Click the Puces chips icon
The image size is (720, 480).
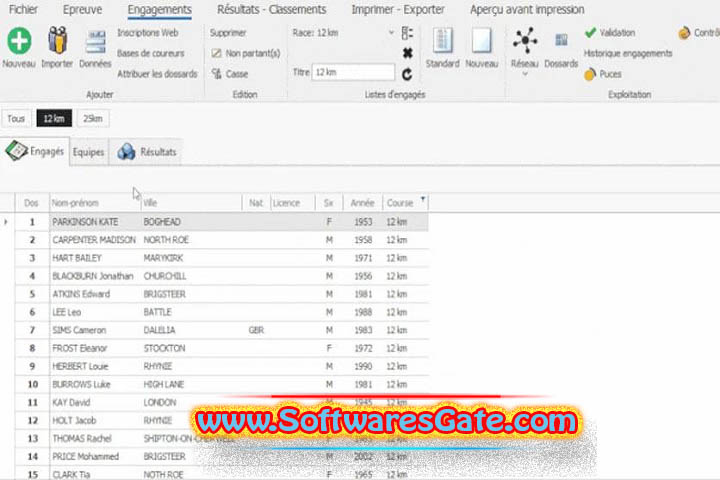(590, 74)
